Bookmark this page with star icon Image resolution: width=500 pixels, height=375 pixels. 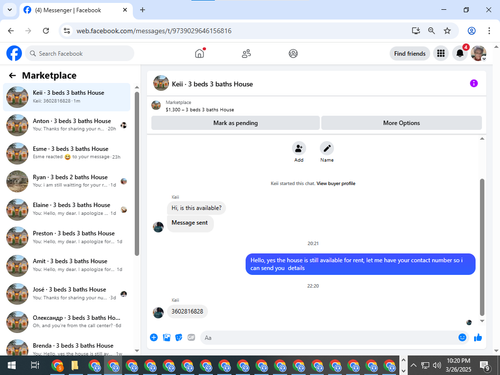pyautogui.click(x=447, y=31)
